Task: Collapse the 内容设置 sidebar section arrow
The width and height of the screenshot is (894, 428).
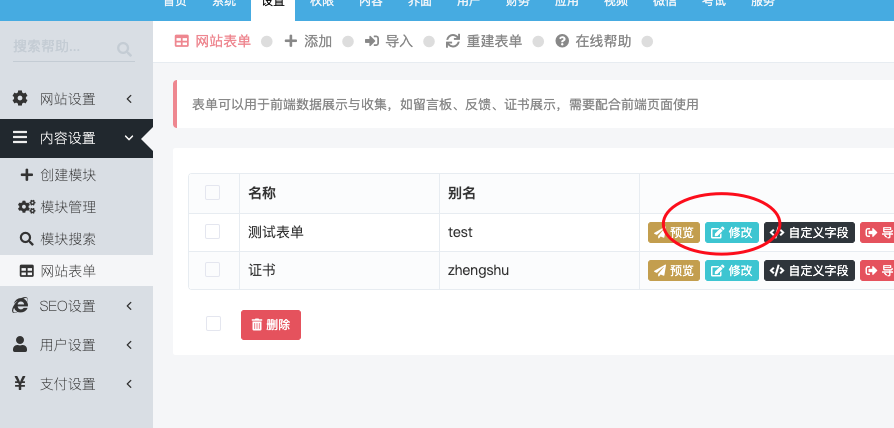Action: pos(129,138)
